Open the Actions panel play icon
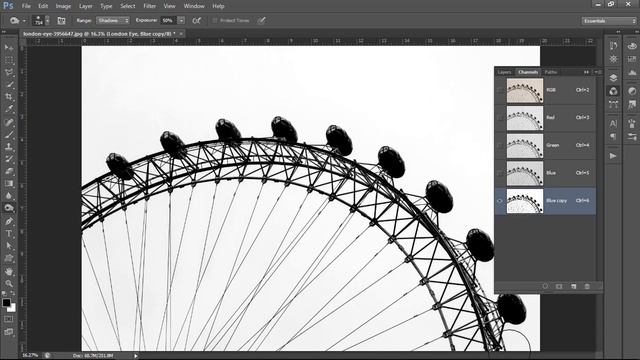 (613, 156)
